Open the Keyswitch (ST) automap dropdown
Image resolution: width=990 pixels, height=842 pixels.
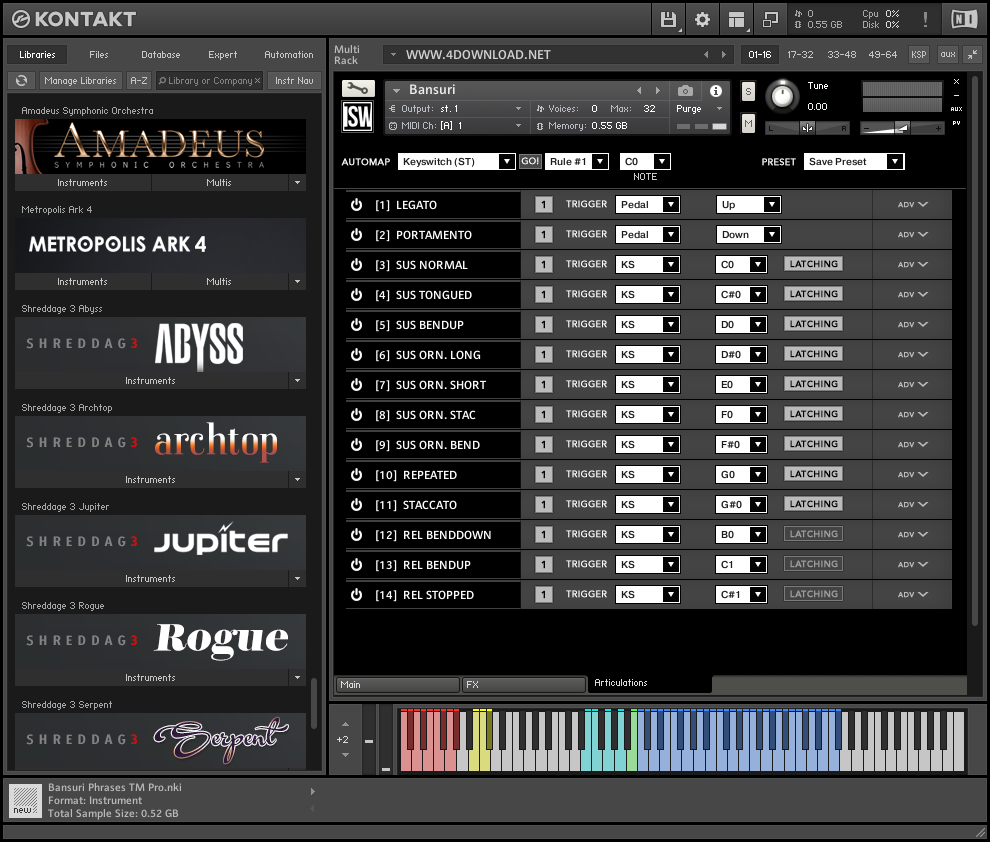(x=456, y=162)
